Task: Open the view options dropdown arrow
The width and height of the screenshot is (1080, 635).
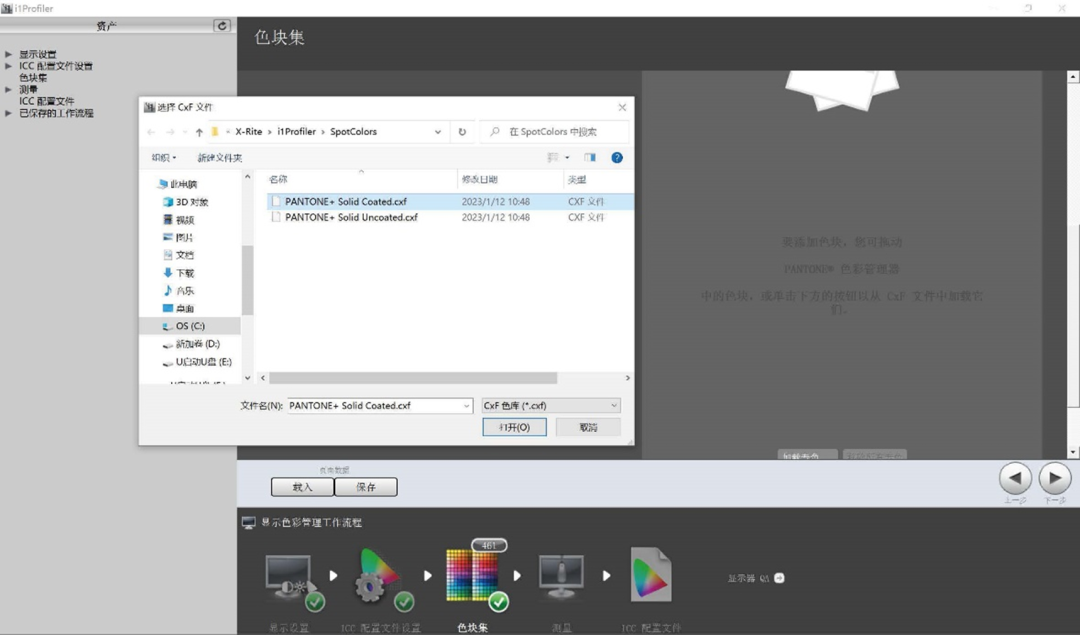Action: pos(568,158)
